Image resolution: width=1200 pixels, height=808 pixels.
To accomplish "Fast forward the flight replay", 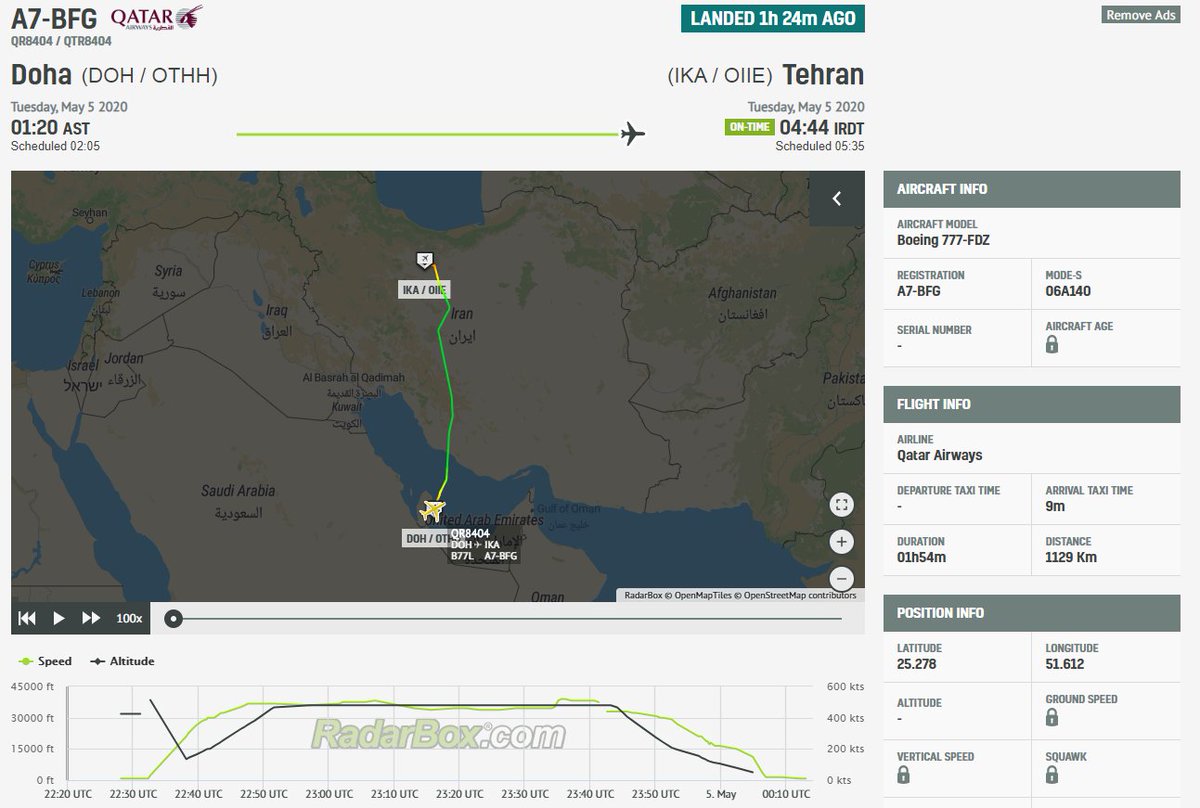I will [x=91, y=618].
